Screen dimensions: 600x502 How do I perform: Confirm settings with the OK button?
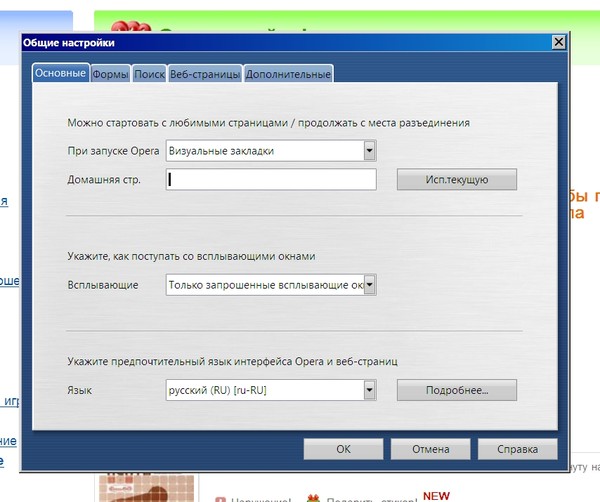pos(343,449)
